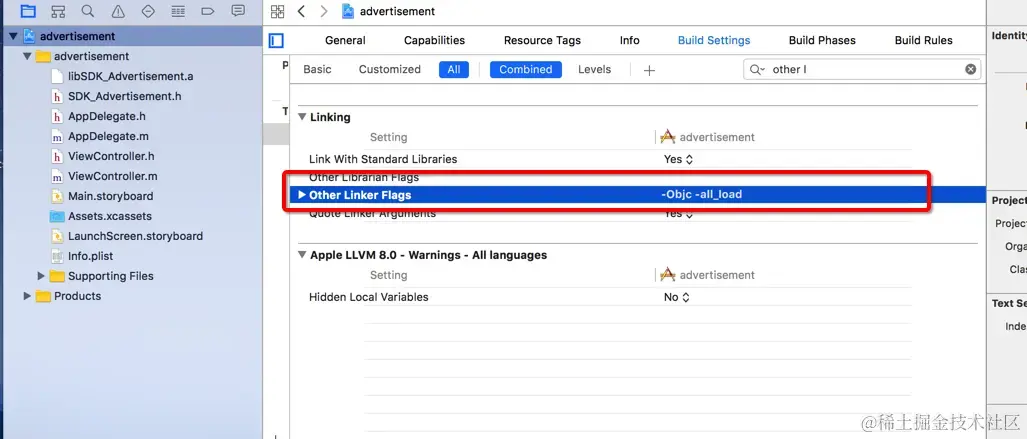Select the Basic filter
The image size is (1027, 439).
point(317,69)
